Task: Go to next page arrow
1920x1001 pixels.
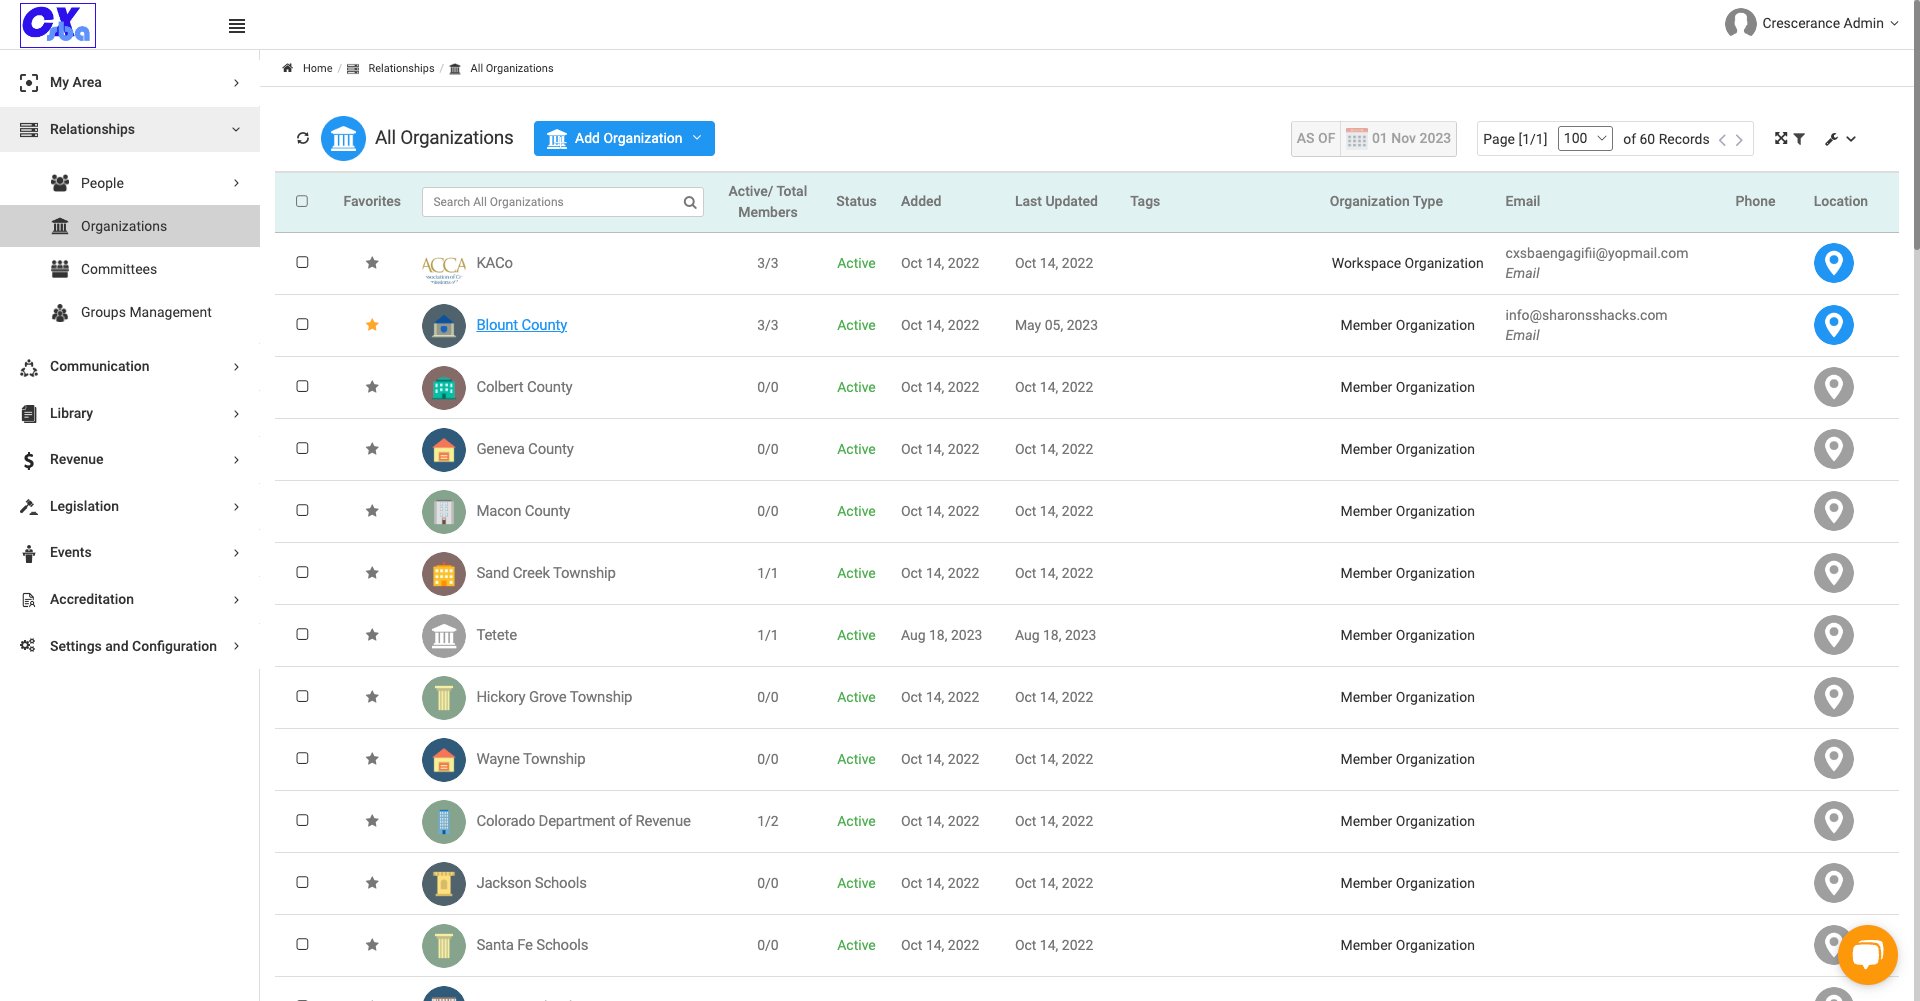Action: click(1739, 140)
